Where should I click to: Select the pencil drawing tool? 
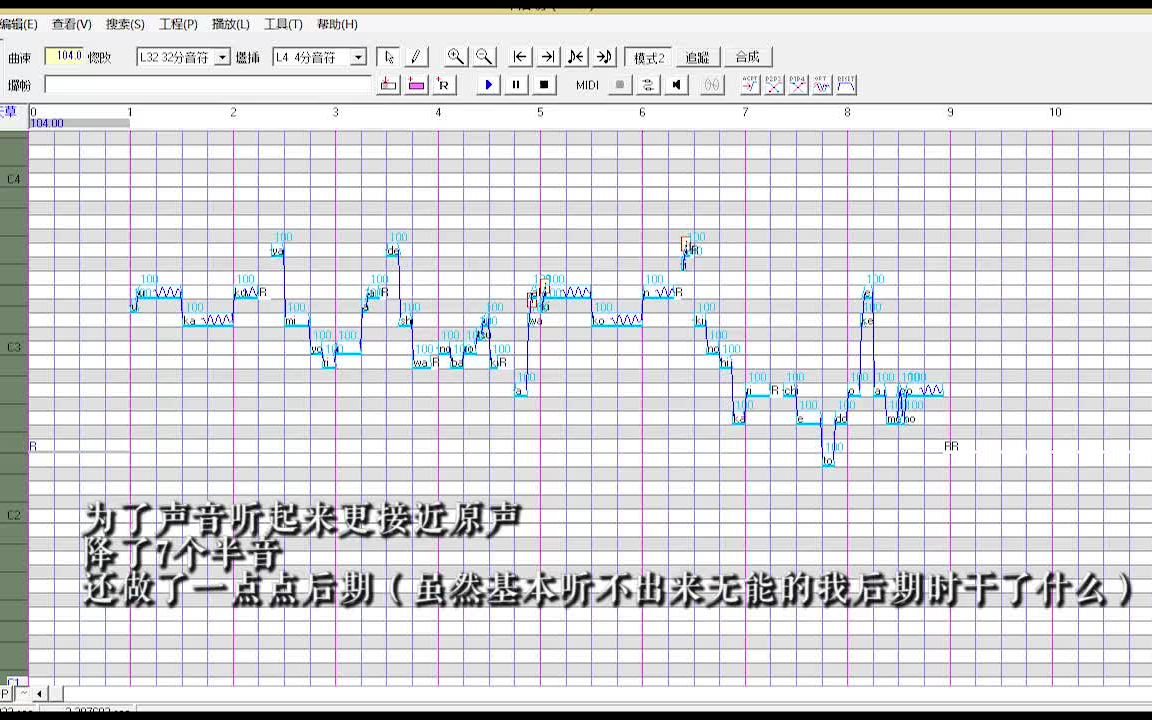click(x=415, y=56)
